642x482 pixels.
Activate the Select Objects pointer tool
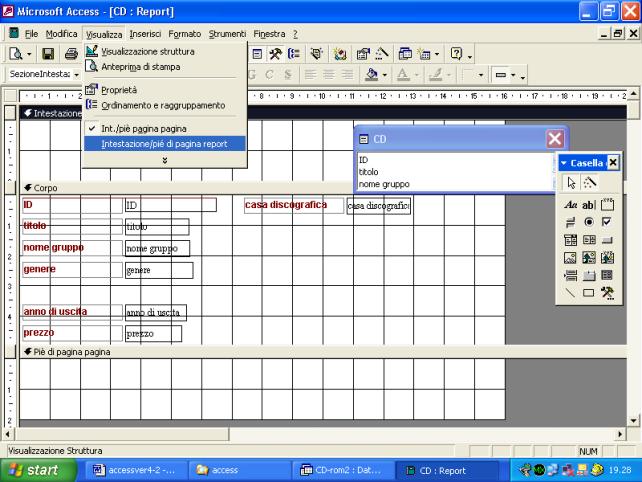coord(571,183)
